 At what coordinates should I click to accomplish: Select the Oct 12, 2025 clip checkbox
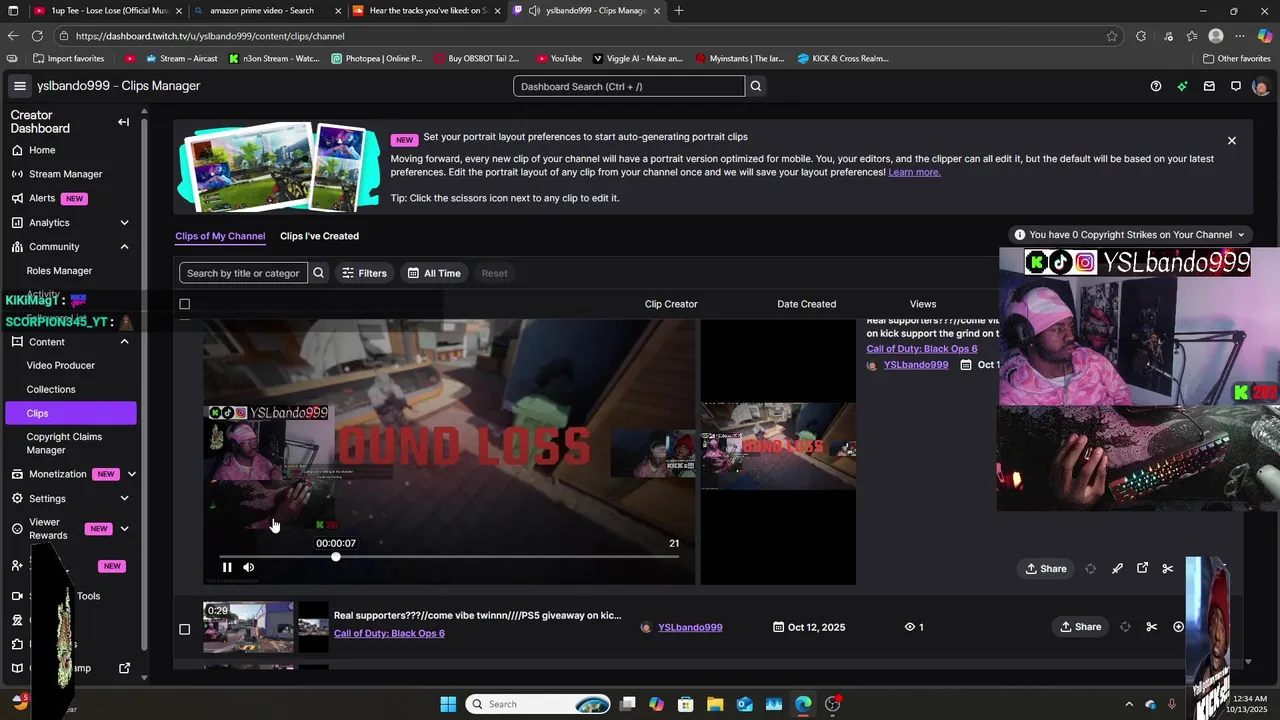pos(184,629)
